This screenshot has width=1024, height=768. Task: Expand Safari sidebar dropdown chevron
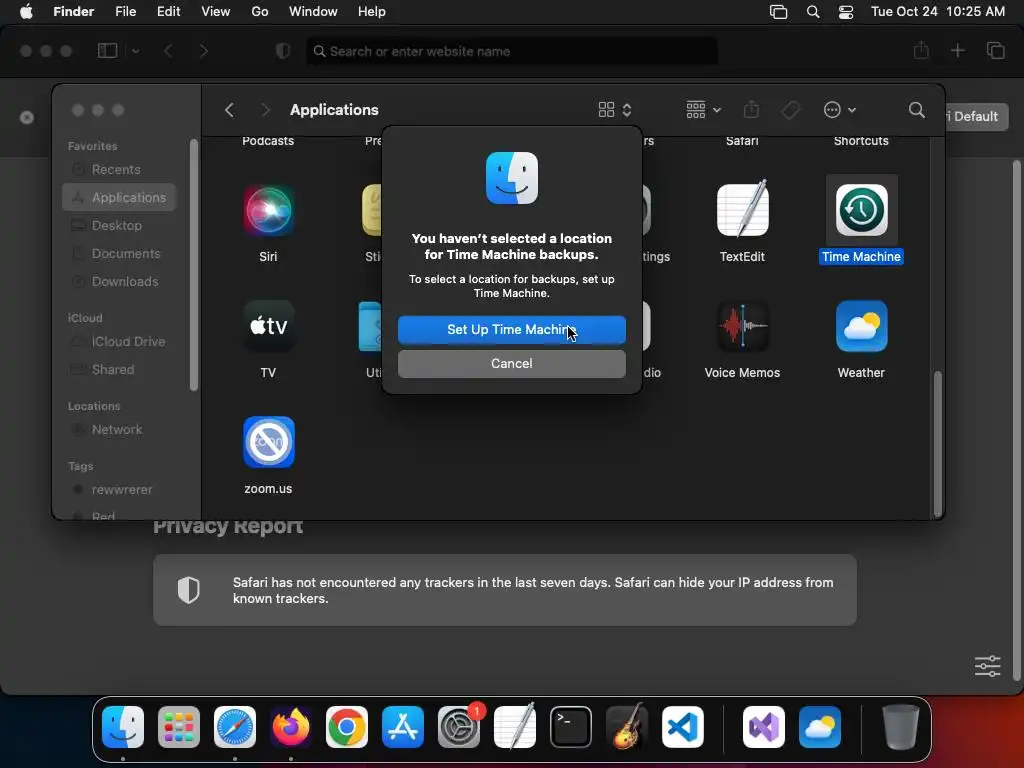click(135, 51)
